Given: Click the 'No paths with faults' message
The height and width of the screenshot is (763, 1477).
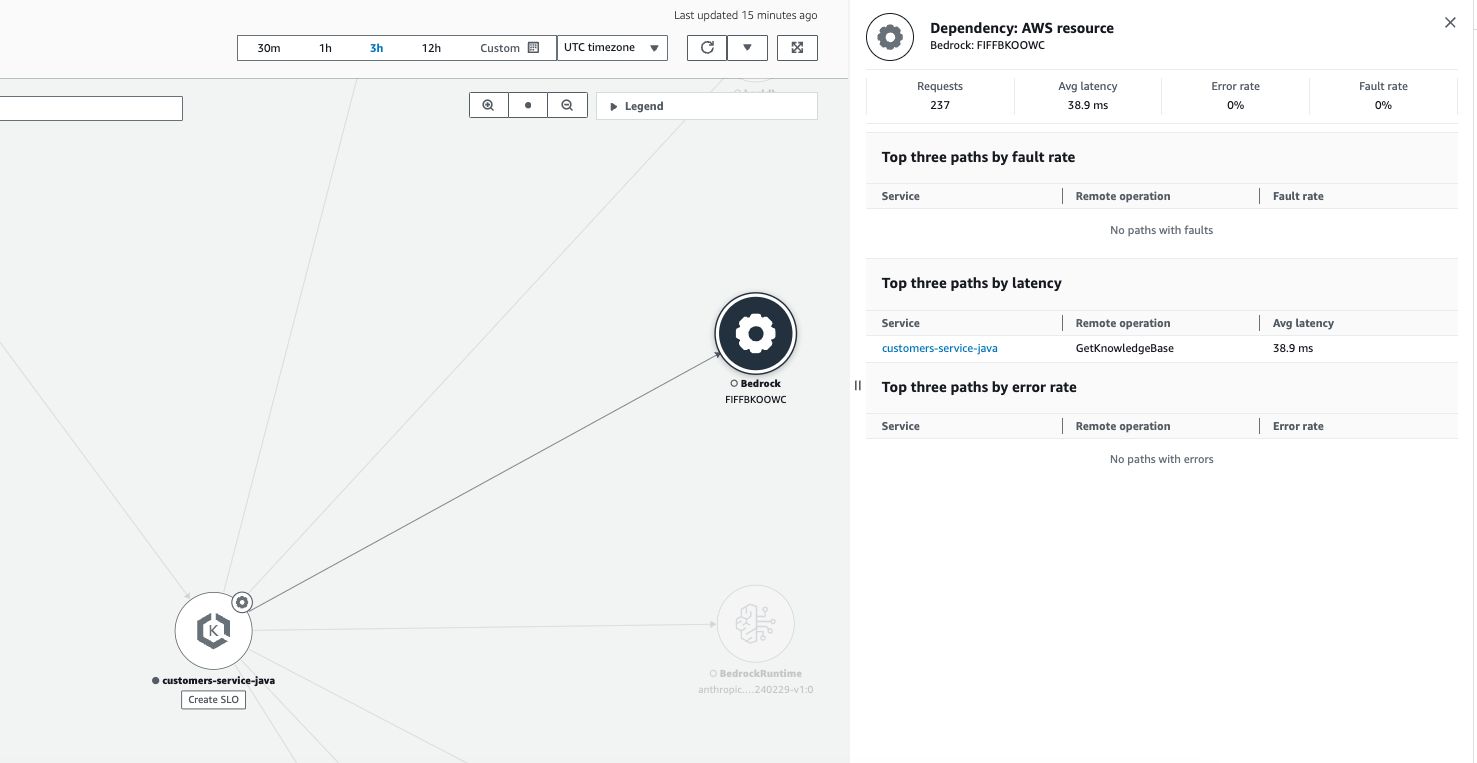Looking at the screenshot, I should click(x=1162, y=230).
